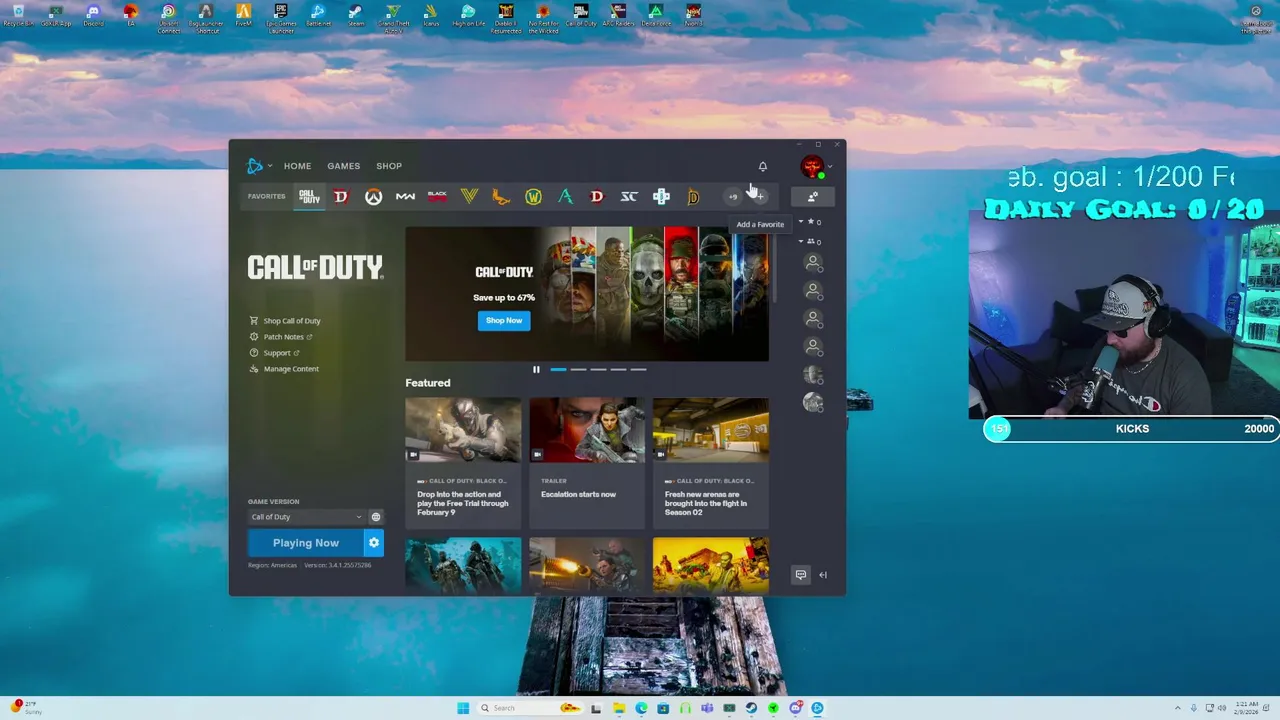Viewport: 1280px width, 720px height.
Task: Open the Discord desktop shortcut
Action: coord(93,16)
